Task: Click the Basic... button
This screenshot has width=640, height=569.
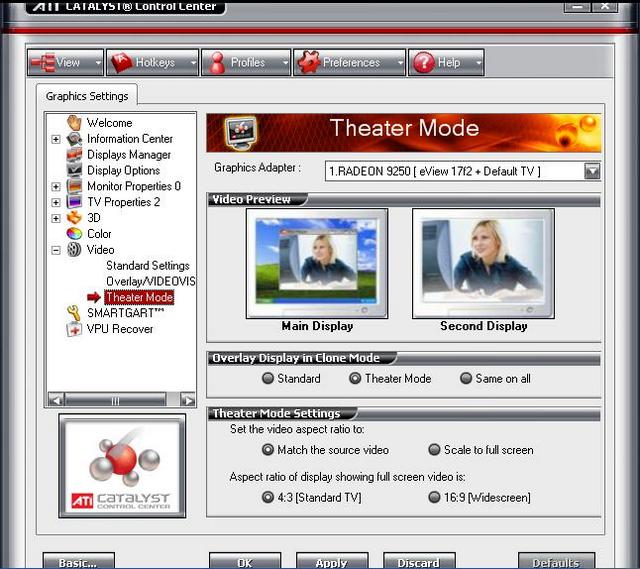Action: tap(78, 561)
